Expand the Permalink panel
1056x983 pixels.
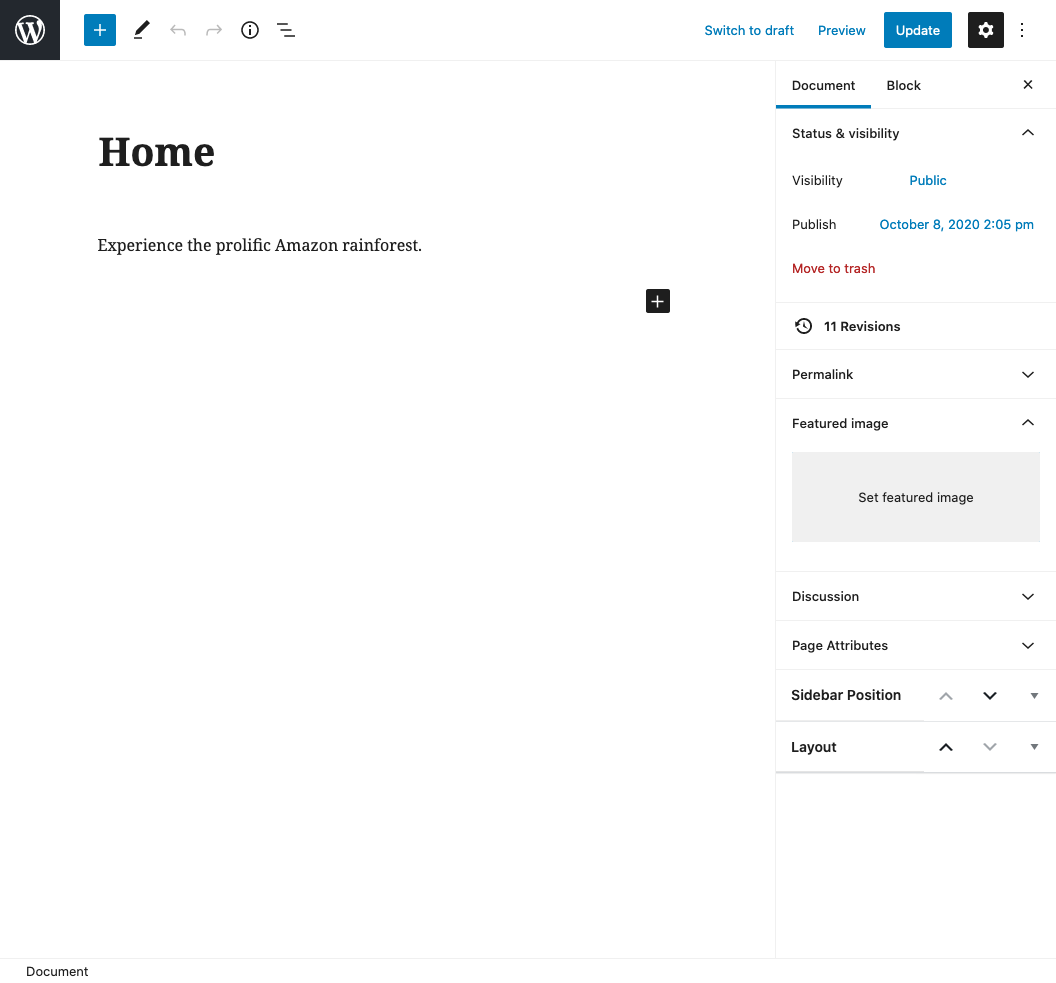[1027, 374]
